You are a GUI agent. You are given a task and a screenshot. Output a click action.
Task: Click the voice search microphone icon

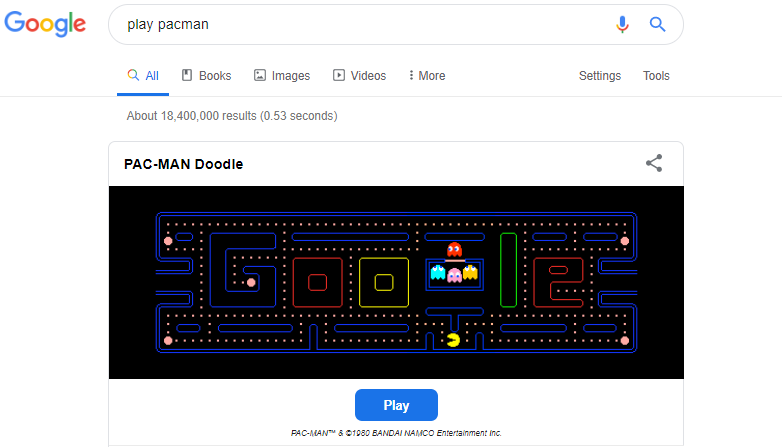pyautogui.click(x=622, y=24)
